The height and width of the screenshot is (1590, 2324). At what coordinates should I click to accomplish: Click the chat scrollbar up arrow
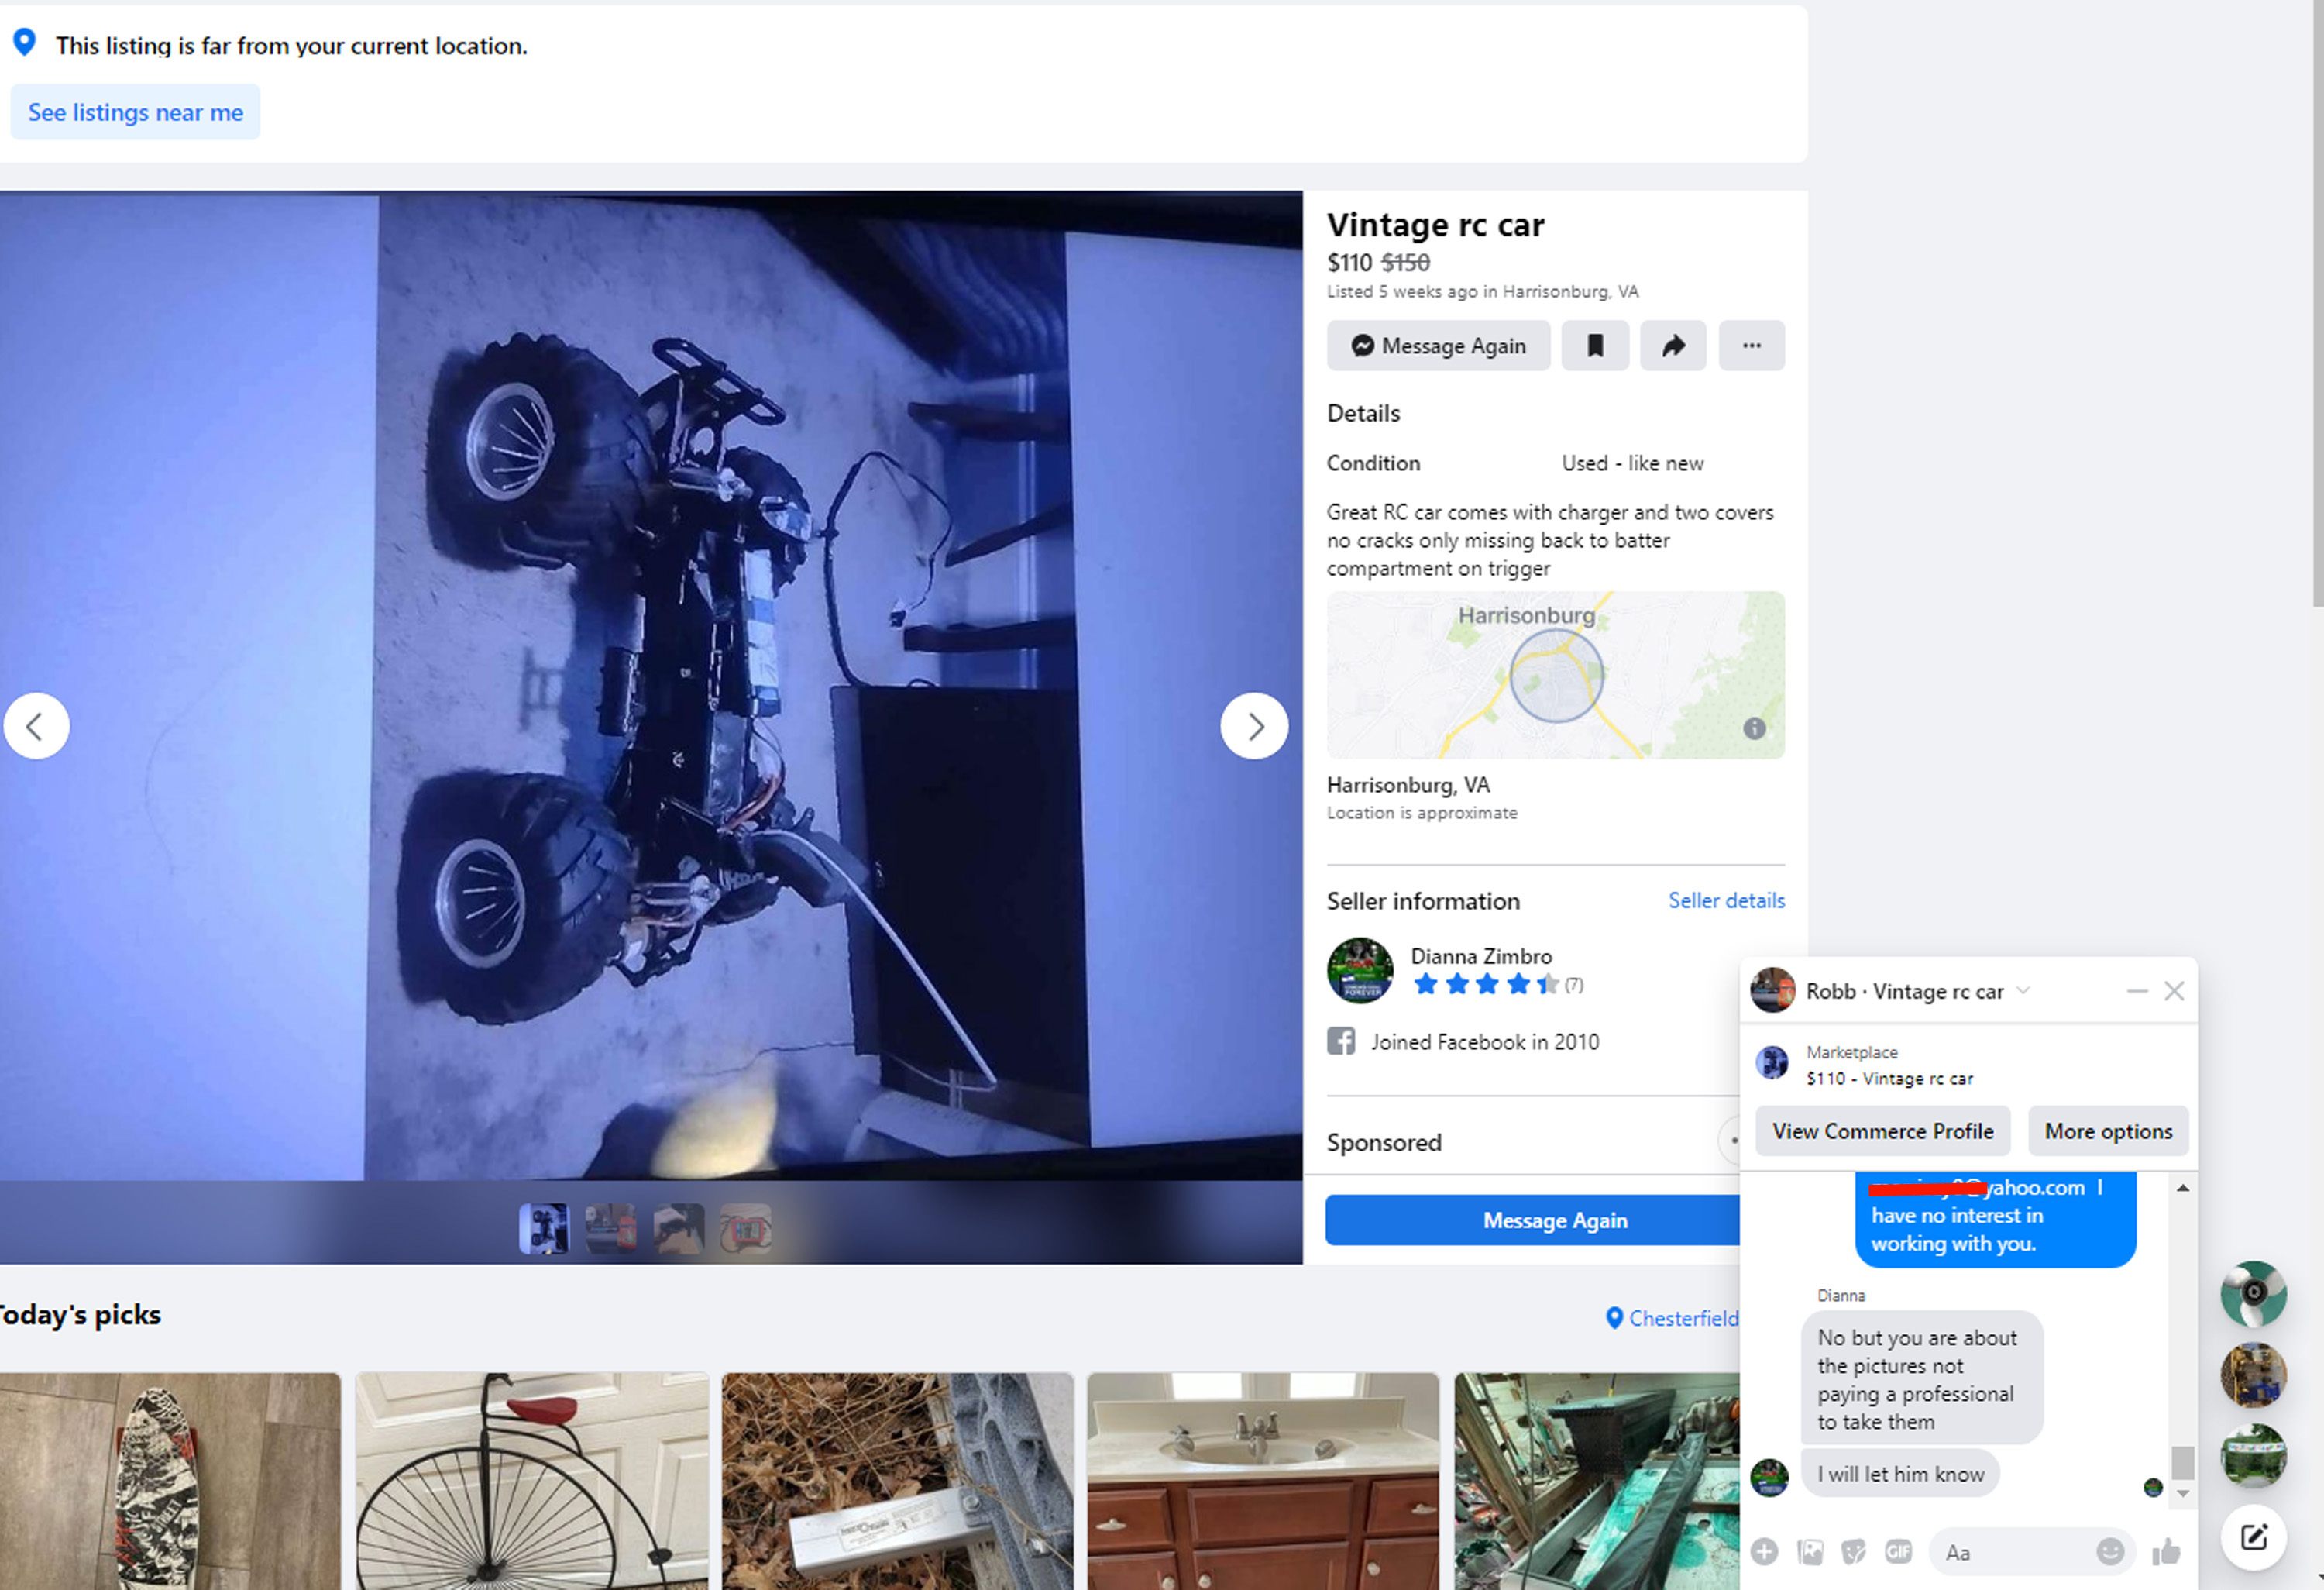[2183, 1188]
